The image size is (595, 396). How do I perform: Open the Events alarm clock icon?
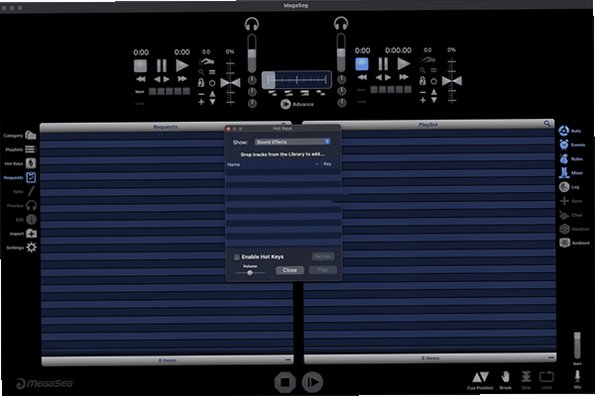coord(564,145)
